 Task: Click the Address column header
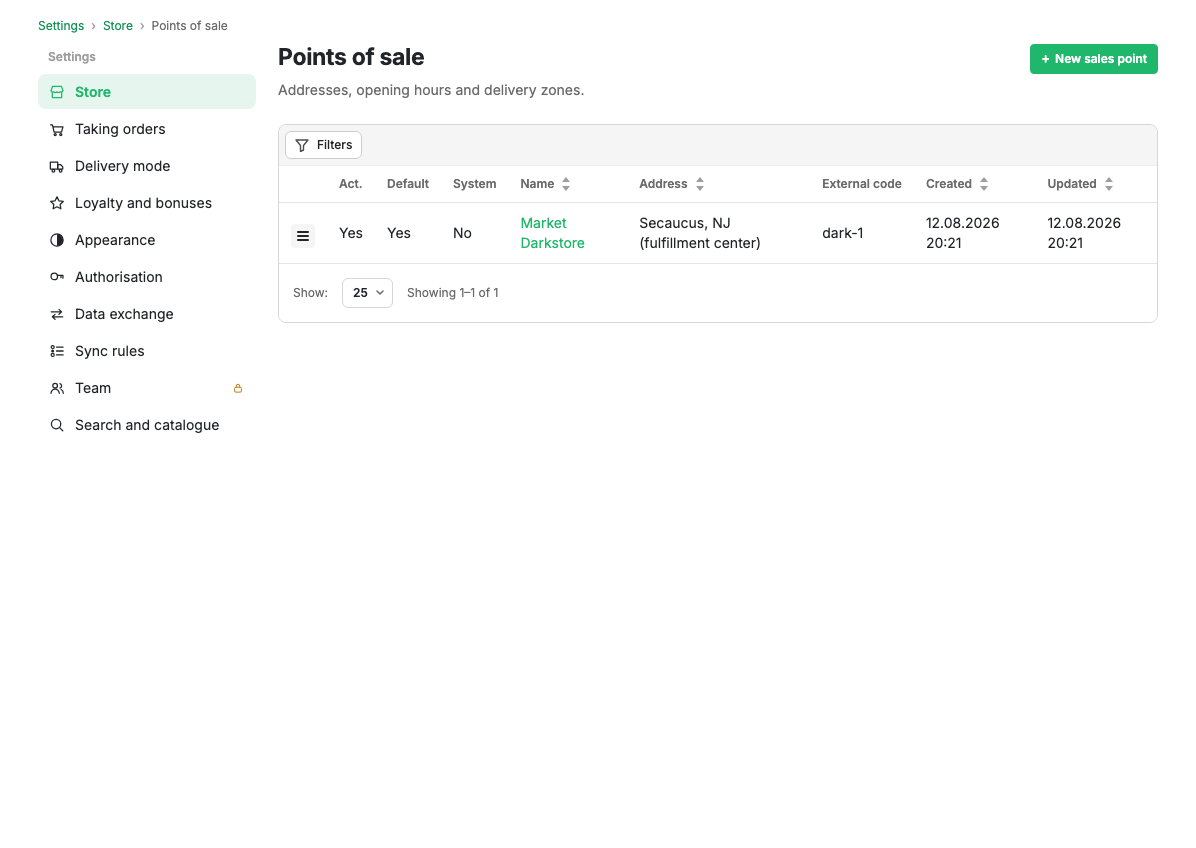tap(663, 184)
